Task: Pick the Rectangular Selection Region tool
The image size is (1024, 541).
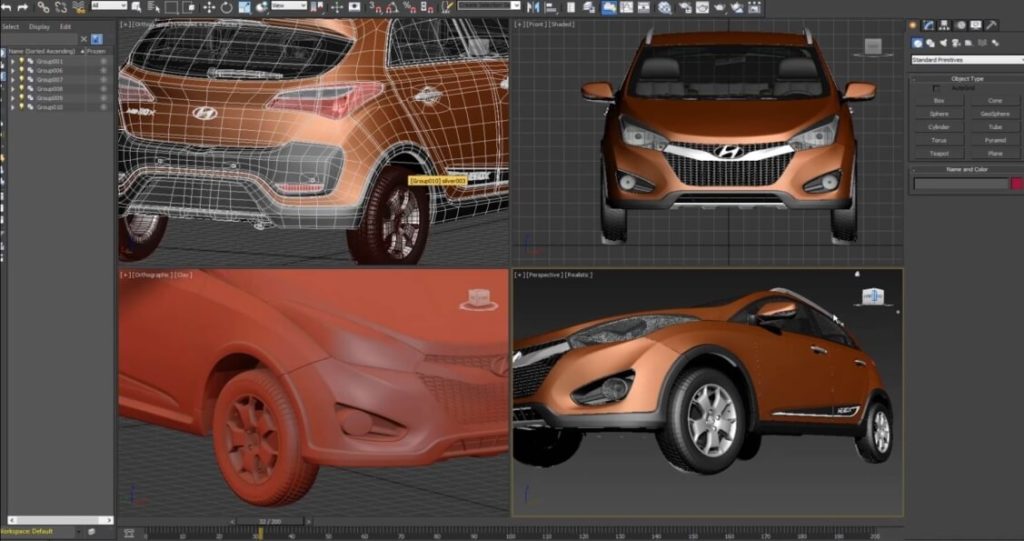Action: coord(172,7)
